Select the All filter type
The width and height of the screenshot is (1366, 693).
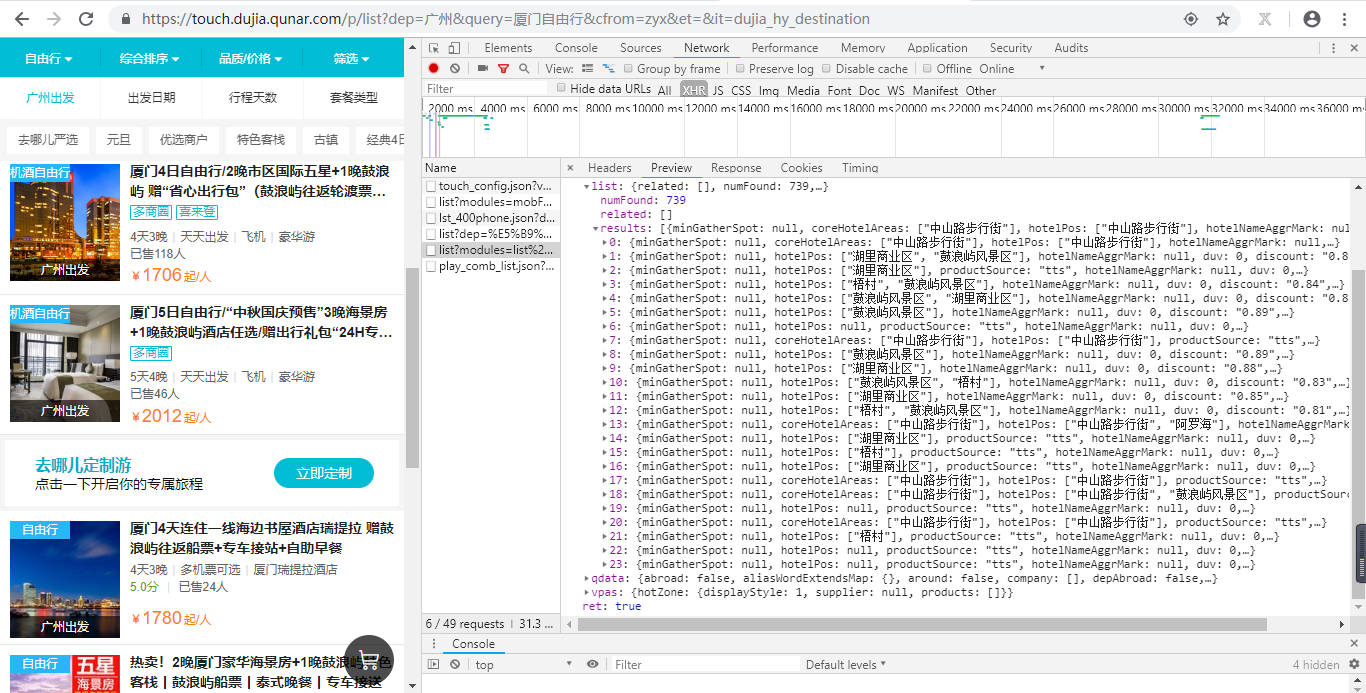tap(665, 90)
